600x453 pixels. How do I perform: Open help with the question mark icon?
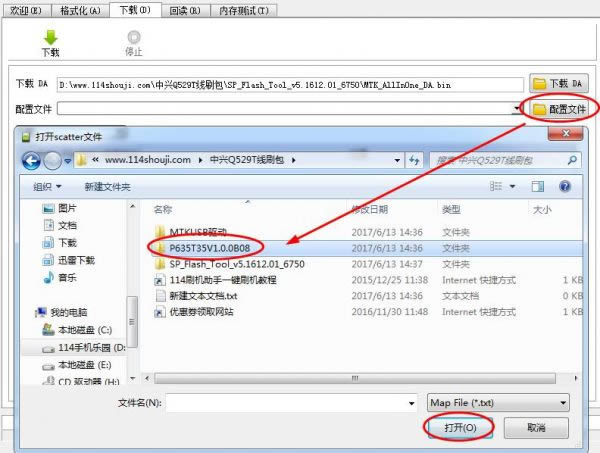click(565, 186)
